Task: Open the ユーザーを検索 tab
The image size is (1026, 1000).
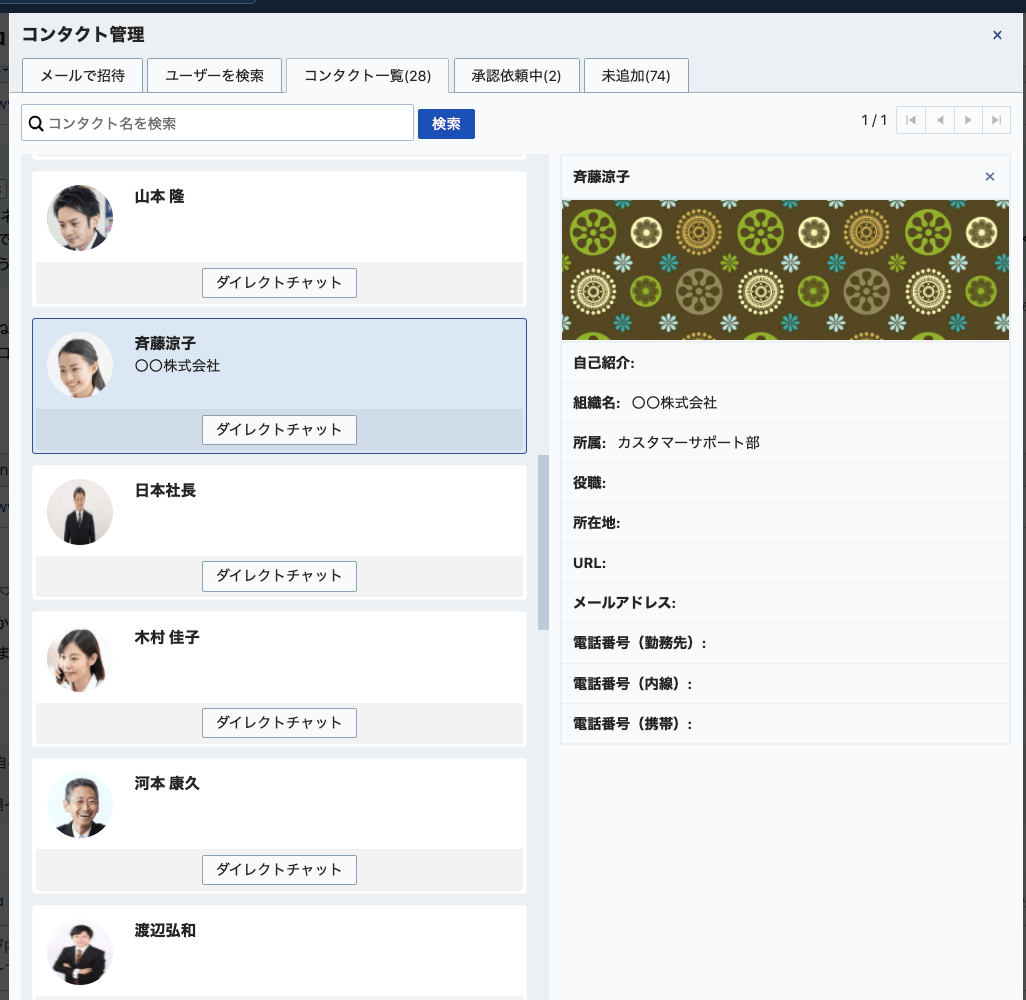Action: 214,76
